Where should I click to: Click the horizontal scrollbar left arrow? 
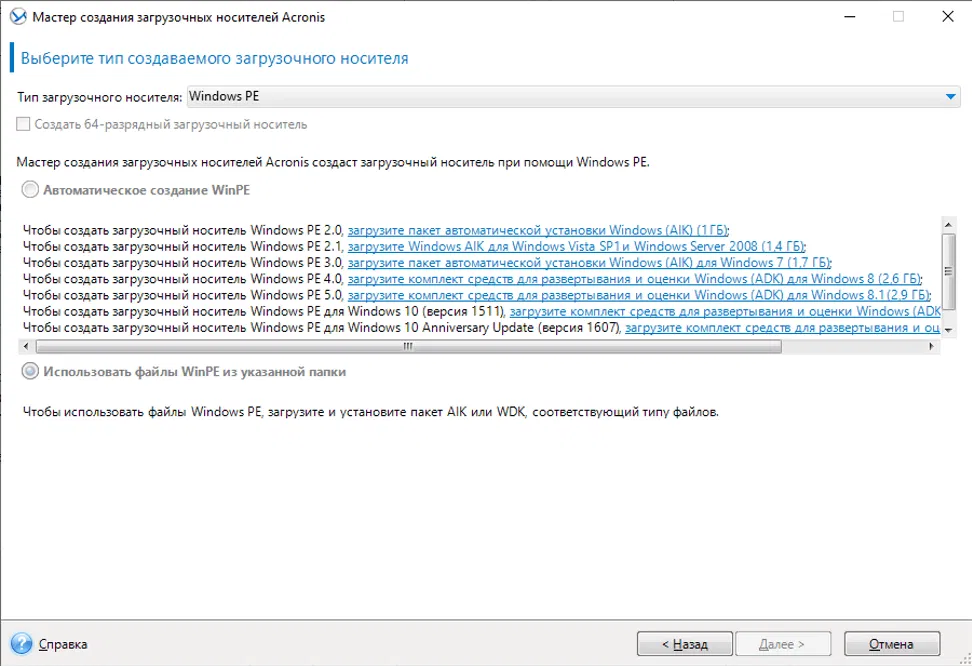pos(25,346)
